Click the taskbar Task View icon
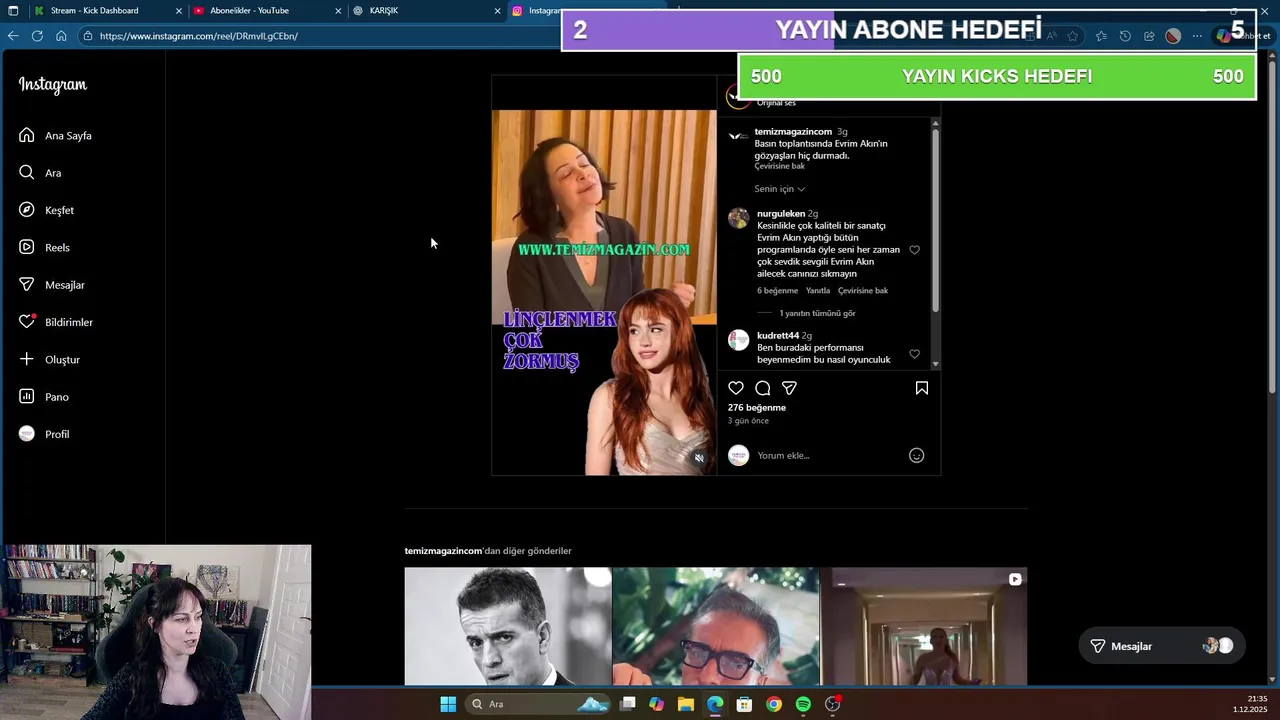1280x720 pixels. click(x=627, y=704)
